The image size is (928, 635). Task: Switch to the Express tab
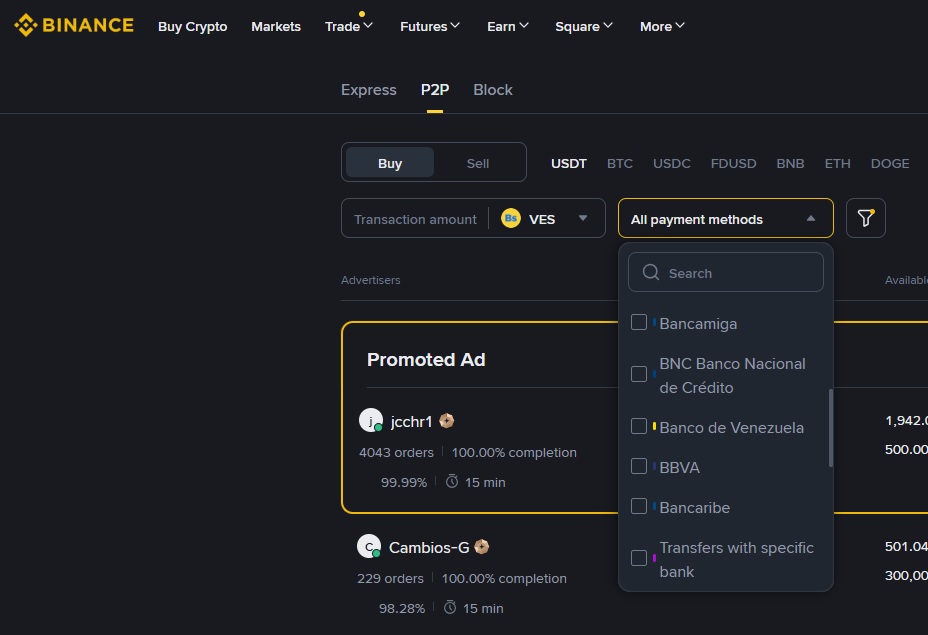click(368, 90)
